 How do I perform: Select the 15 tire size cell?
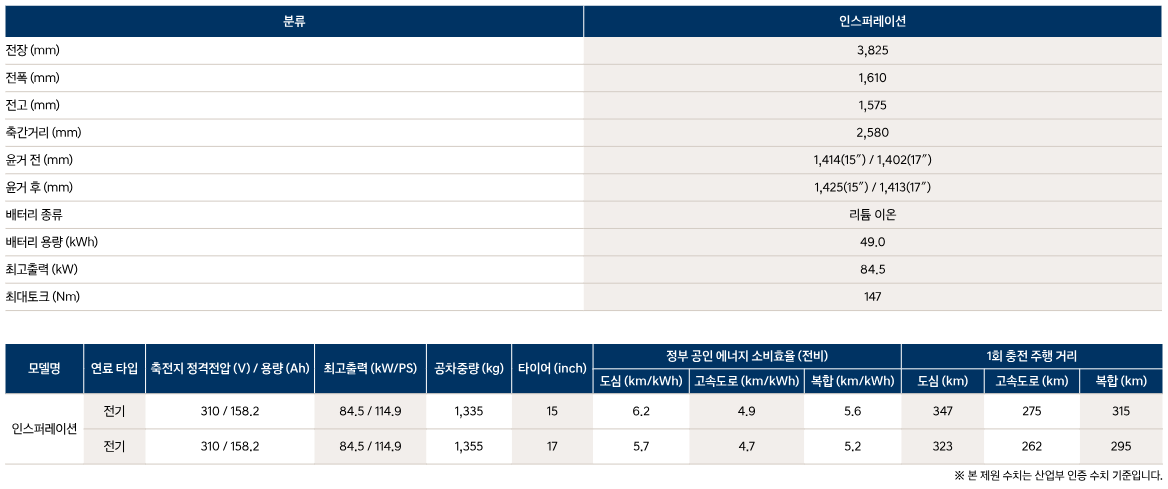[x=551, y=411]
